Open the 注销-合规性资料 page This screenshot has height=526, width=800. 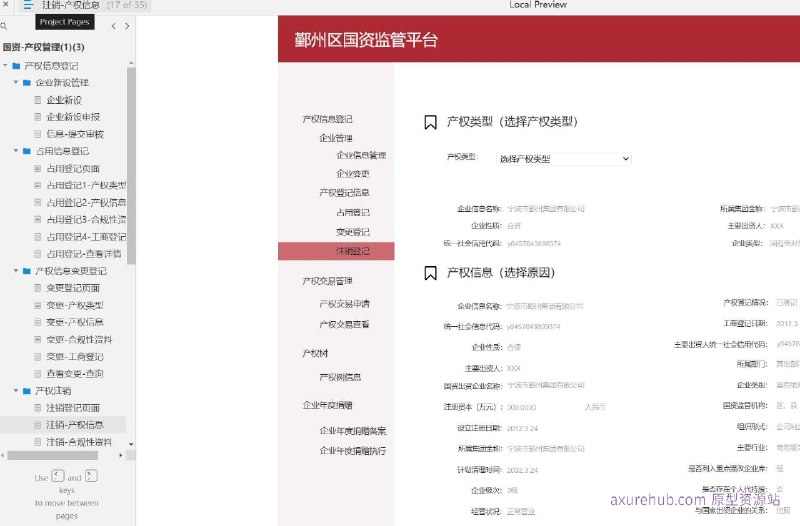(x=79, y=442)
